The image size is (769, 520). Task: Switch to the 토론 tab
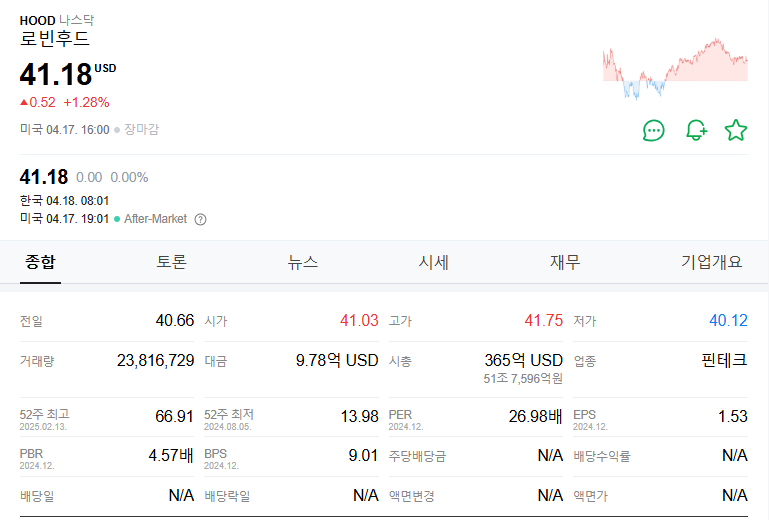pos(171,262)
